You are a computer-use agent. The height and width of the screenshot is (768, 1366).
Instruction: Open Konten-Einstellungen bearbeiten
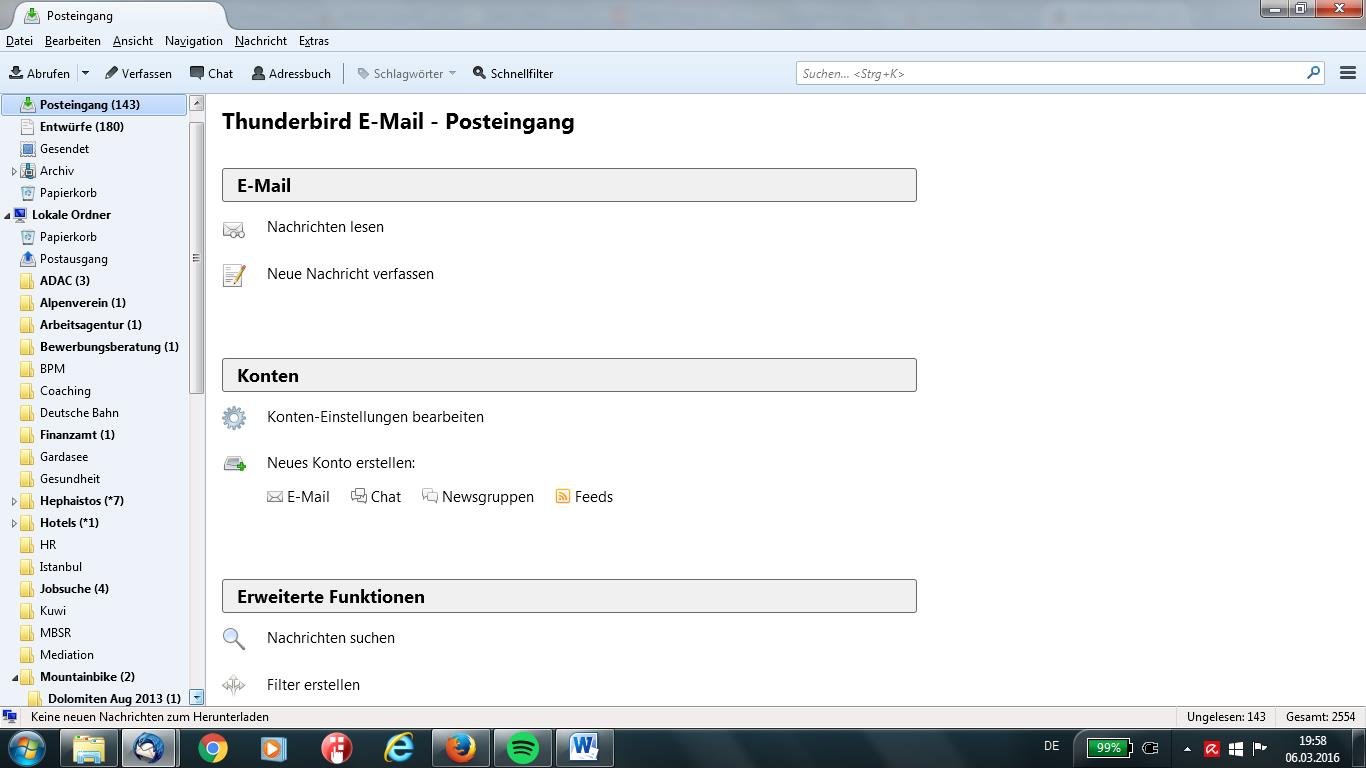point(375,417)
